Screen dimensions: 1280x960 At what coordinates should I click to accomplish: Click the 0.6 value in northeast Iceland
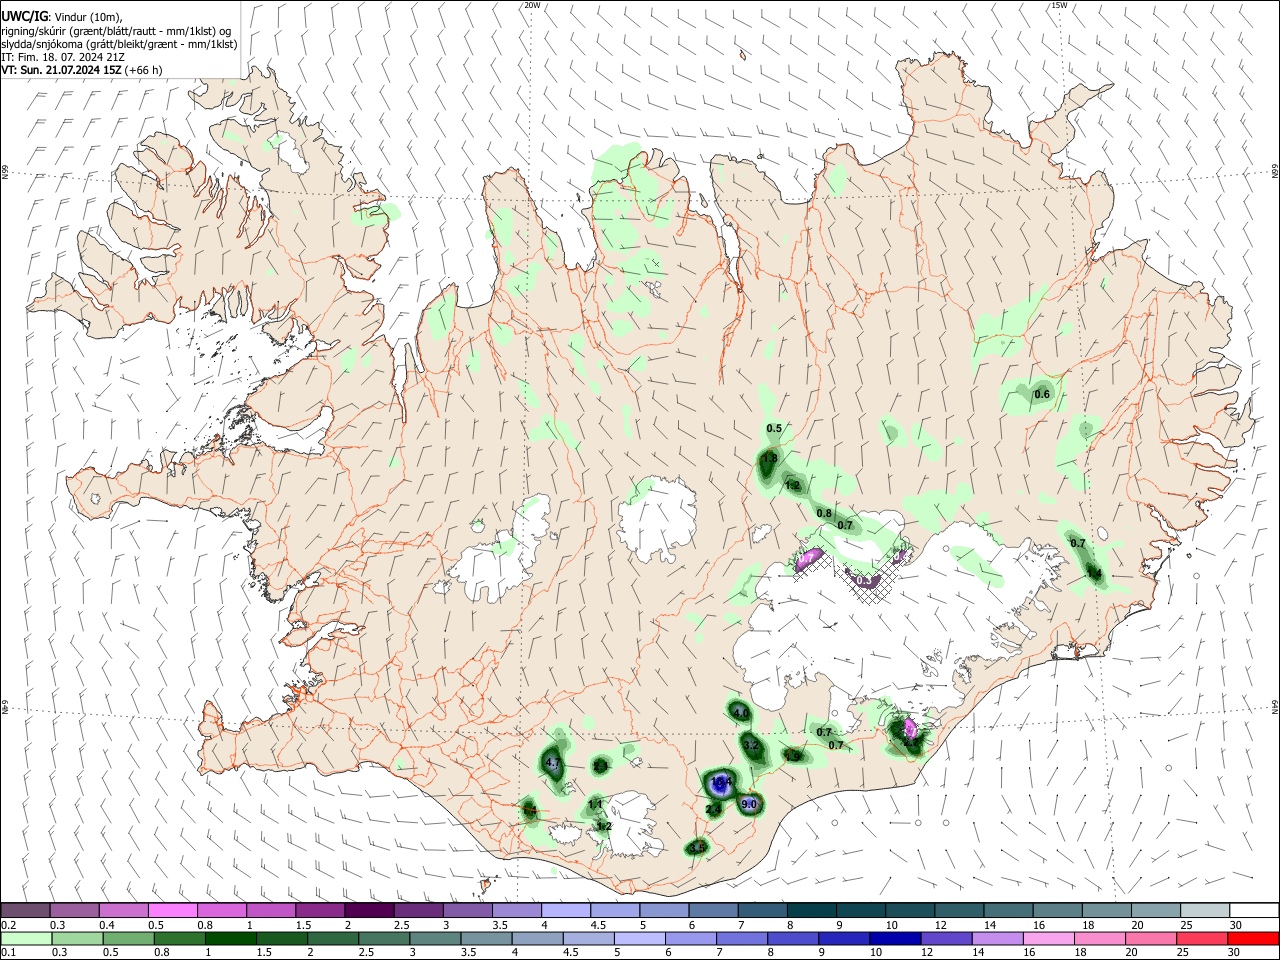click(x=1042, y=394)
